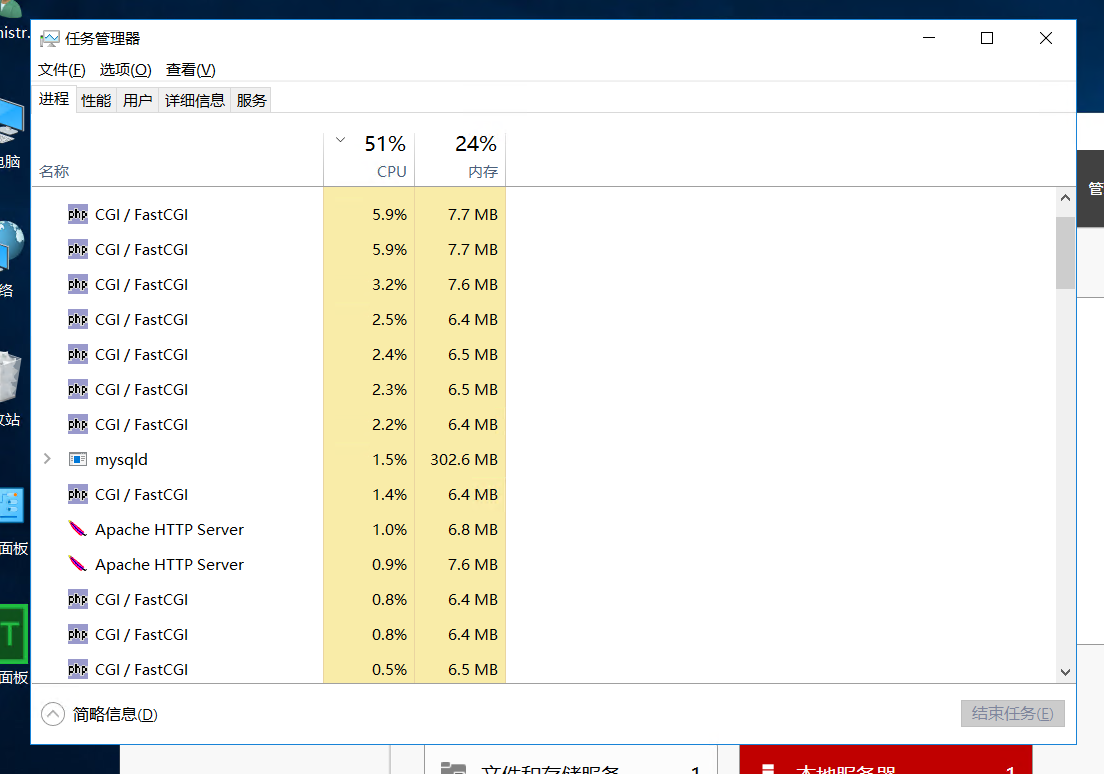Click php icon of the 2.5% CGI / FastCGI row

(x=77, y=320)
